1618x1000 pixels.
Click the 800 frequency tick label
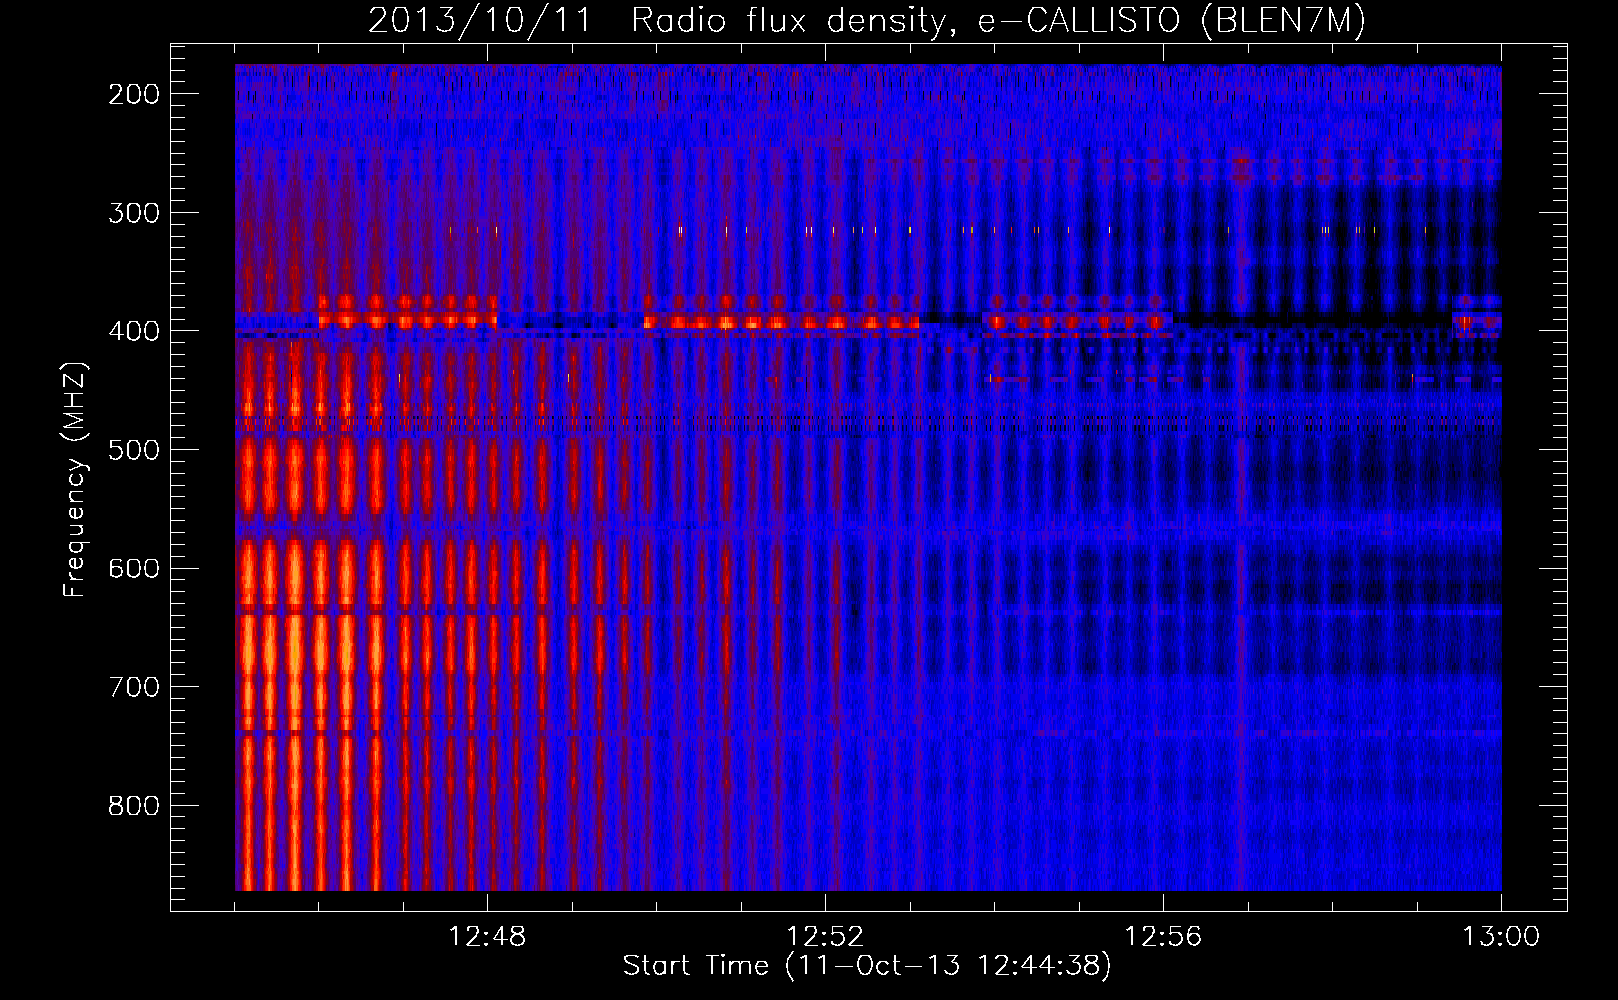pyautogui.click(x=134, y=806)
